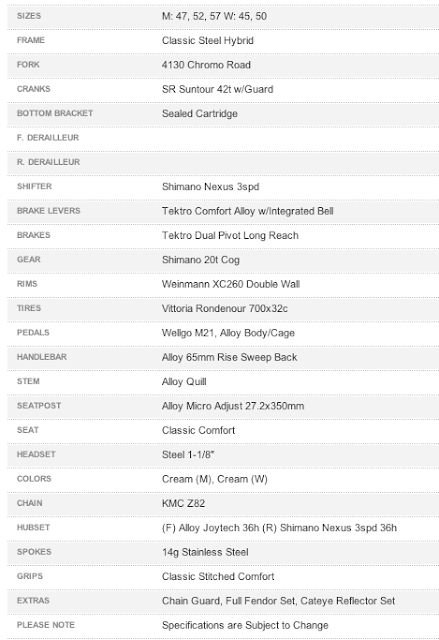Select 'Tektro Dual Pivot Long Reach' text
The image size is (439, 640).
click(230, 235)
